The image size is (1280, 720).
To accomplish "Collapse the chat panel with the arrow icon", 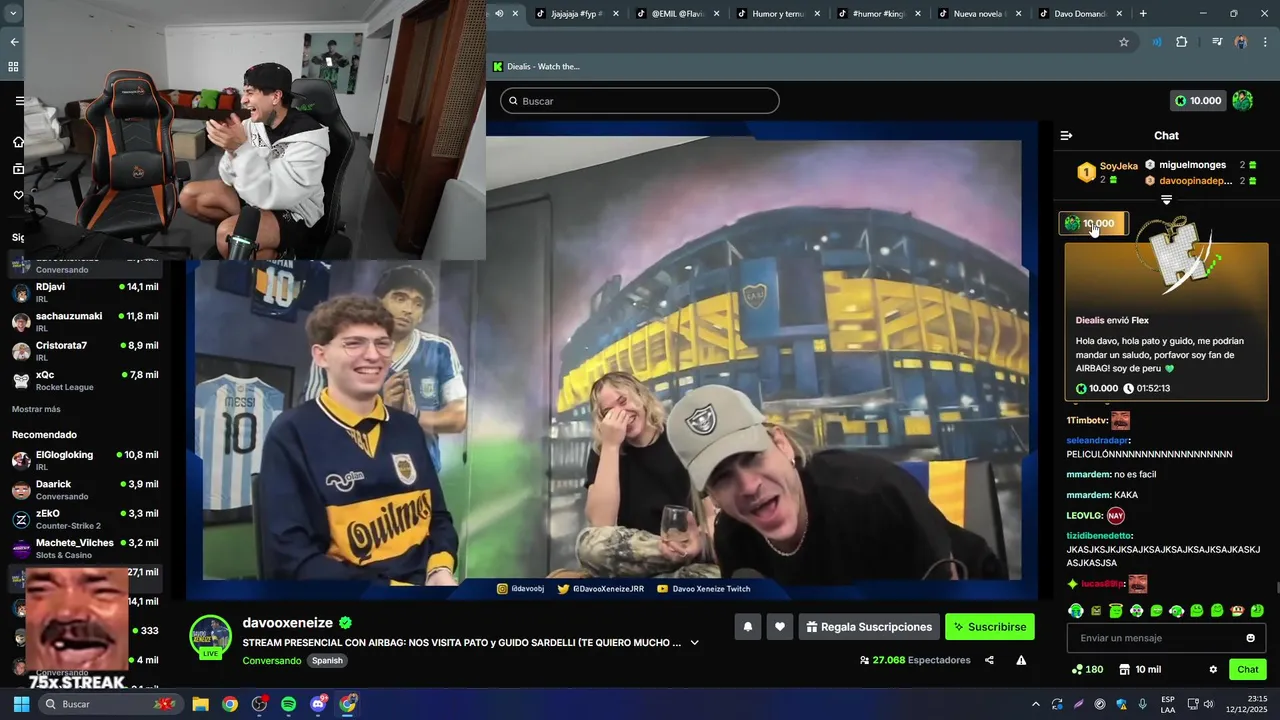I will pos(1066,135).
